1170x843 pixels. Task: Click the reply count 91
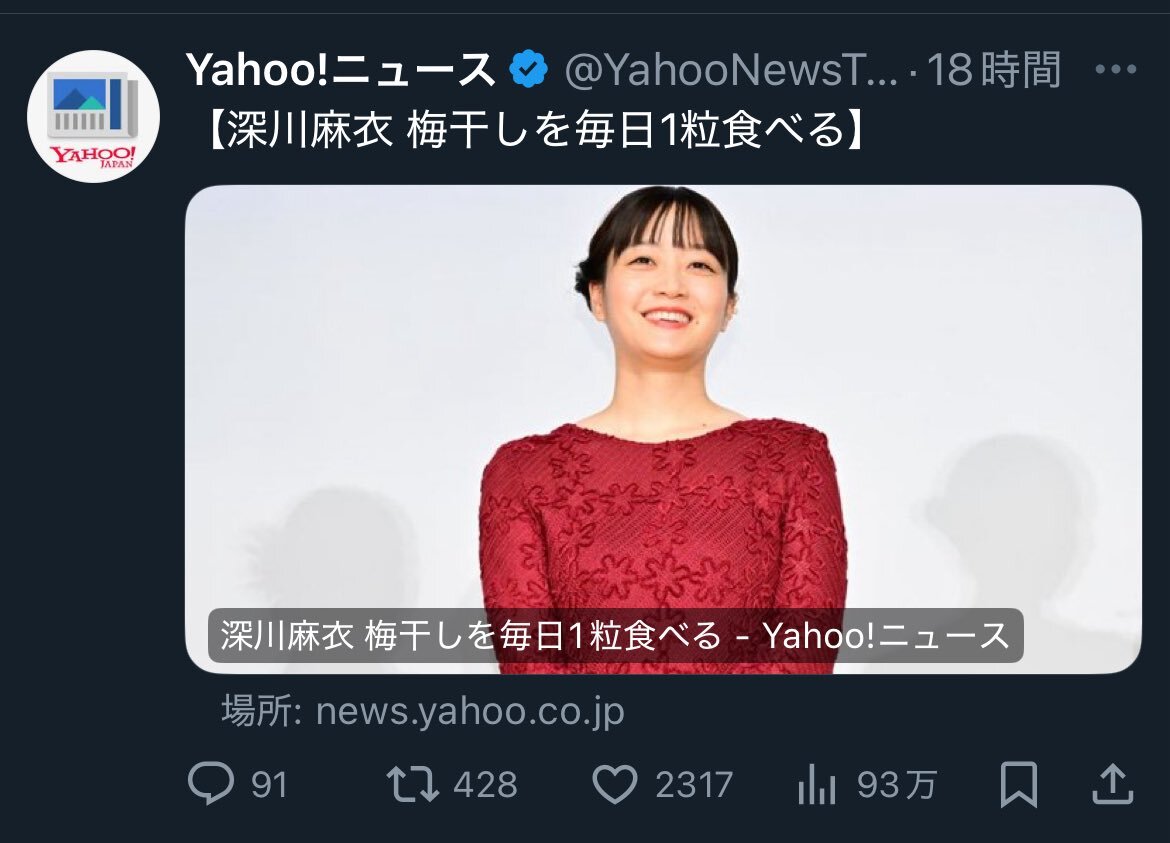pos(269,785)
